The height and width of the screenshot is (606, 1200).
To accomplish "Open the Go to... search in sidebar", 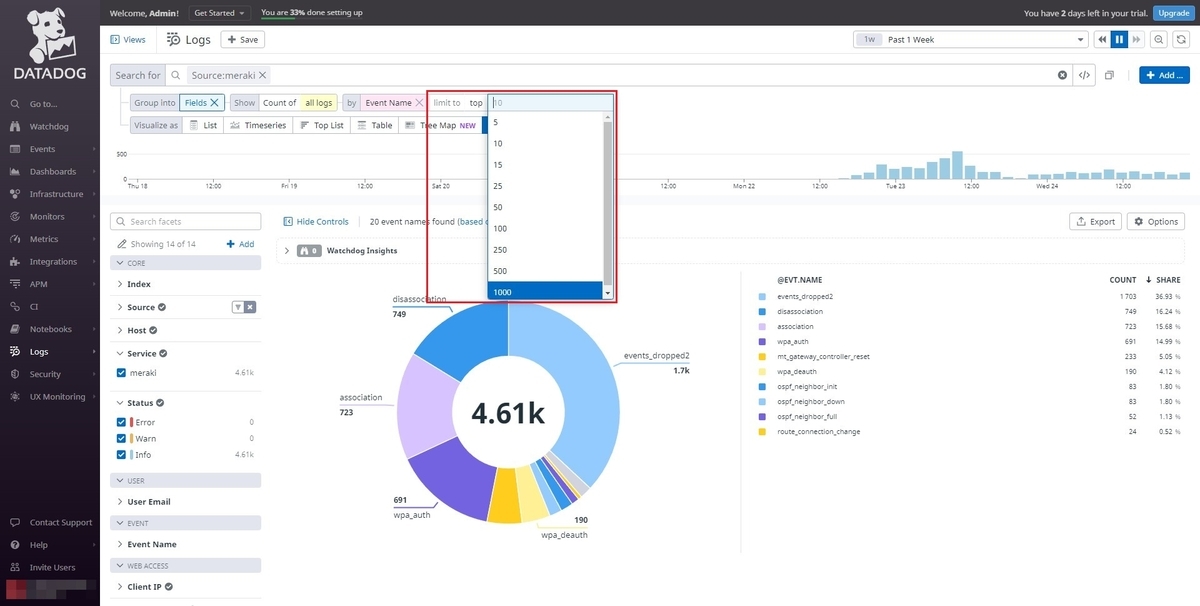I will pos(43,104).
